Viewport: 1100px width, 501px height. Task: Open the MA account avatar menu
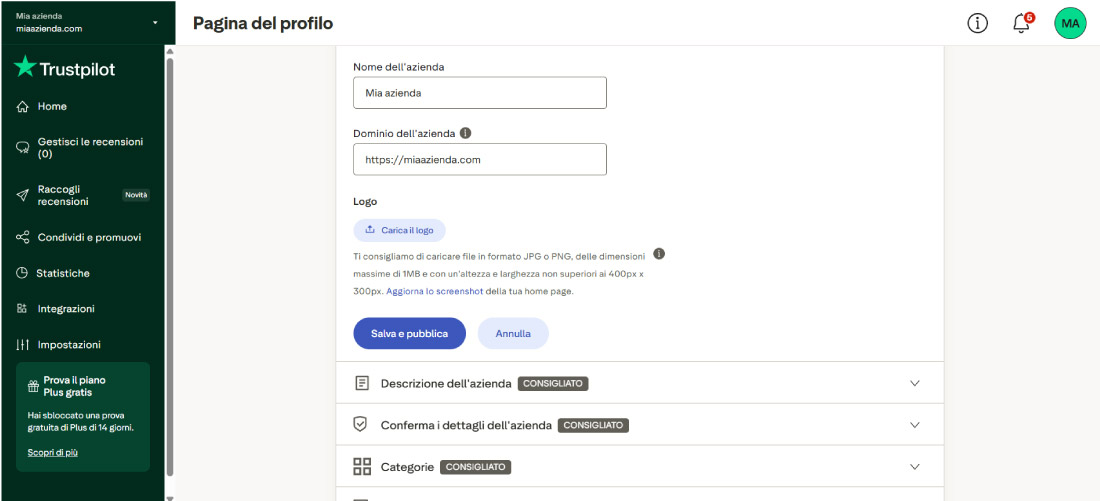[x=1070, y=23]
